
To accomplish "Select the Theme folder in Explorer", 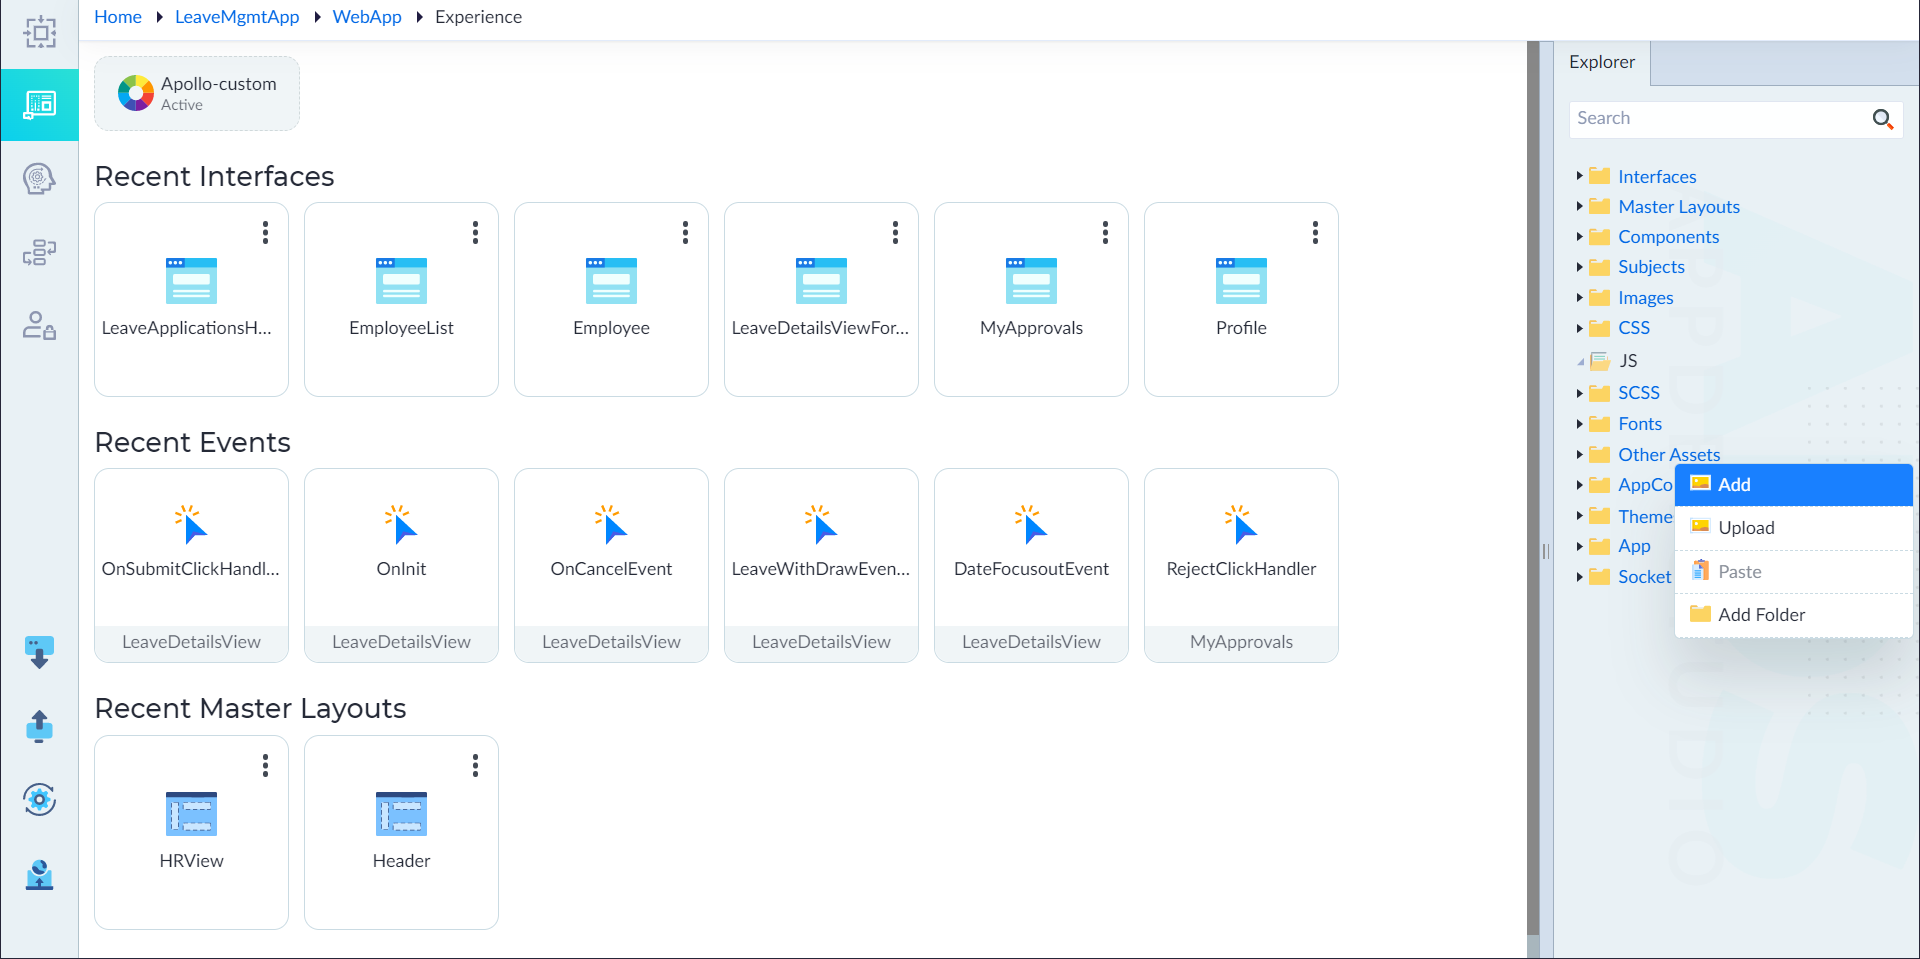I will tap(1645, 517).
